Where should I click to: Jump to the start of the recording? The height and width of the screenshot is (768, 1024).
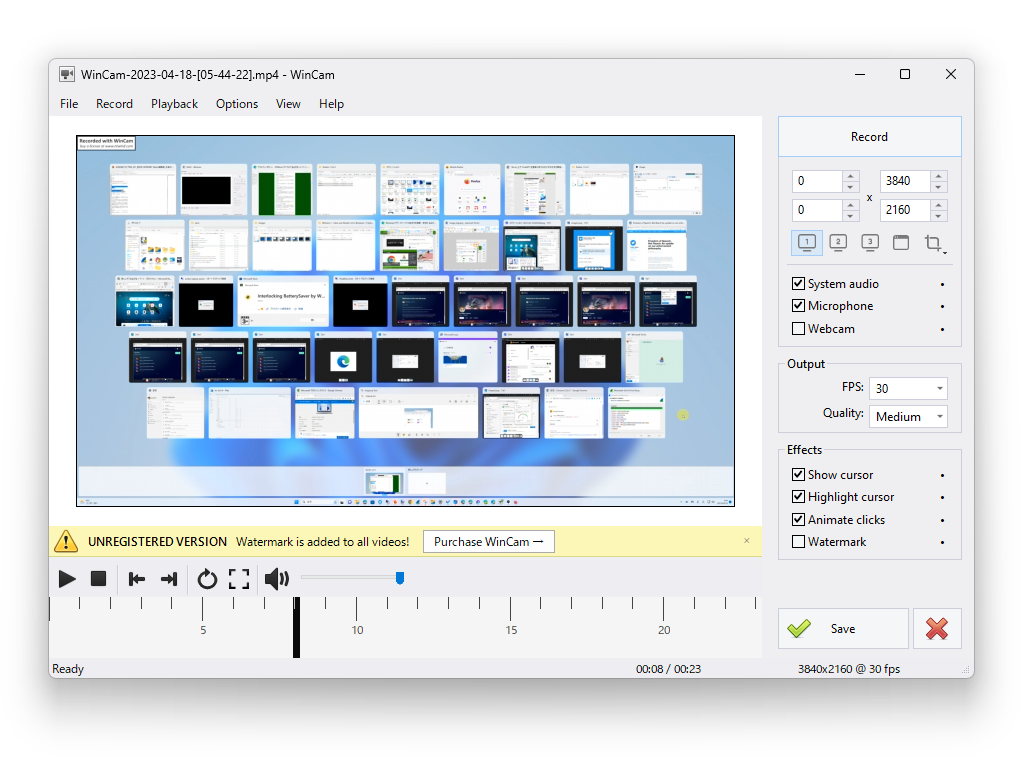point(137,578)
